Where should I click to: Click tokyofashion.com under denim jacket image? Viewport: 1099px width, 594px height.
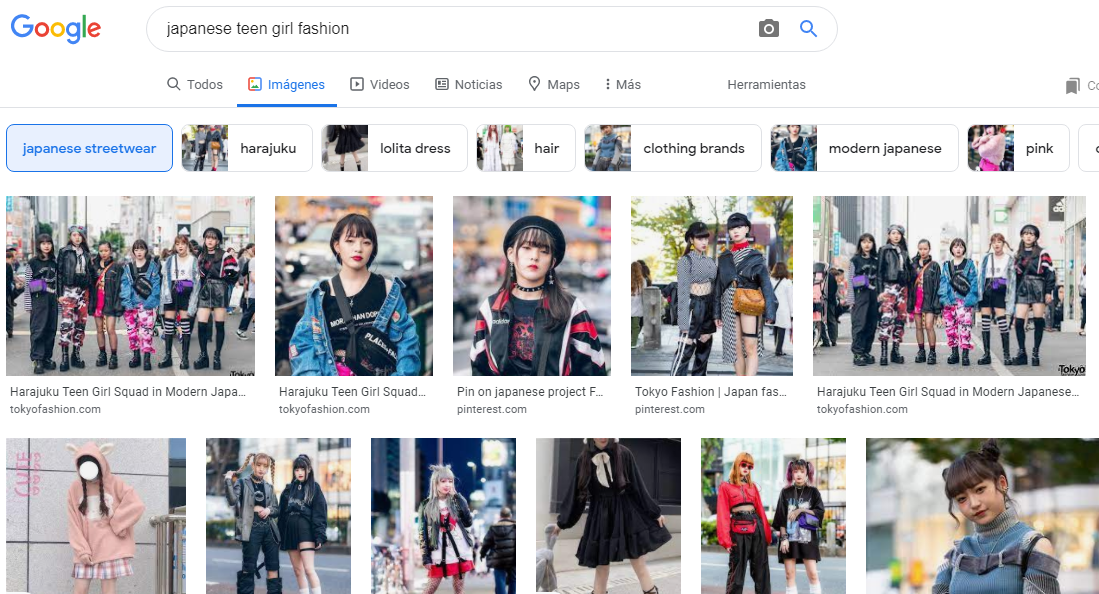[x=324, y=410]
